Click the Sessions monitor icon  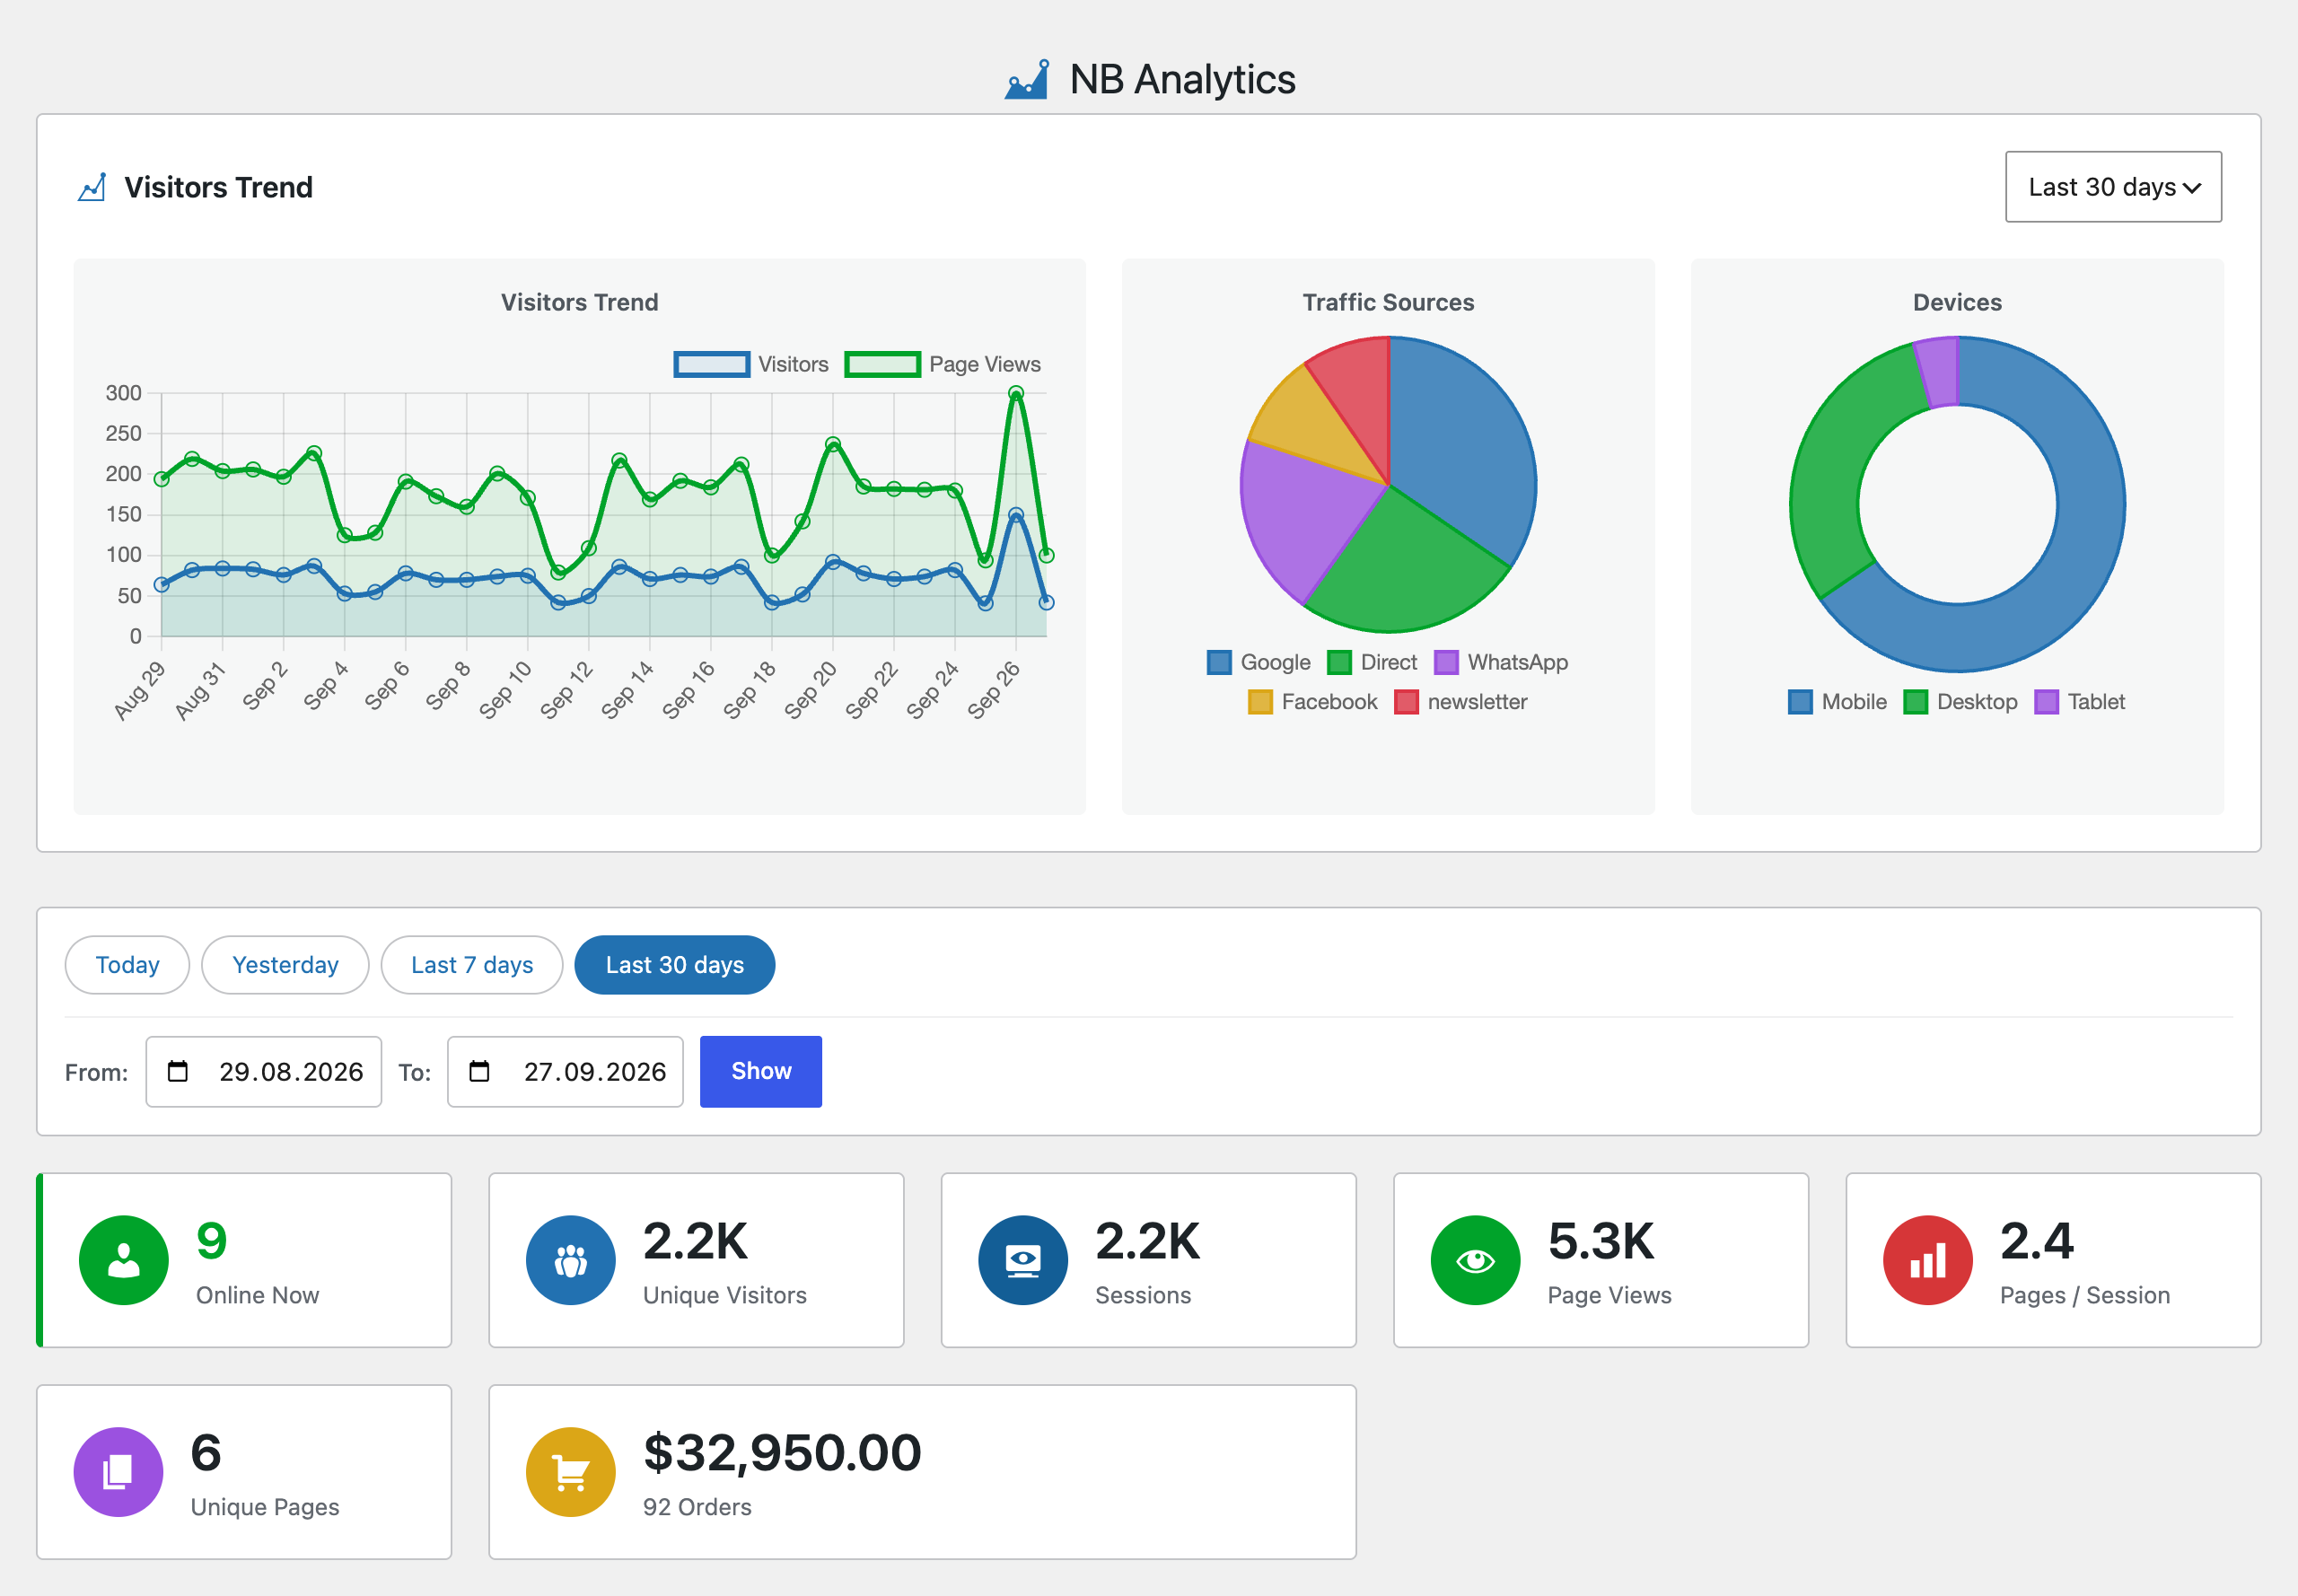point(1023,1260)
